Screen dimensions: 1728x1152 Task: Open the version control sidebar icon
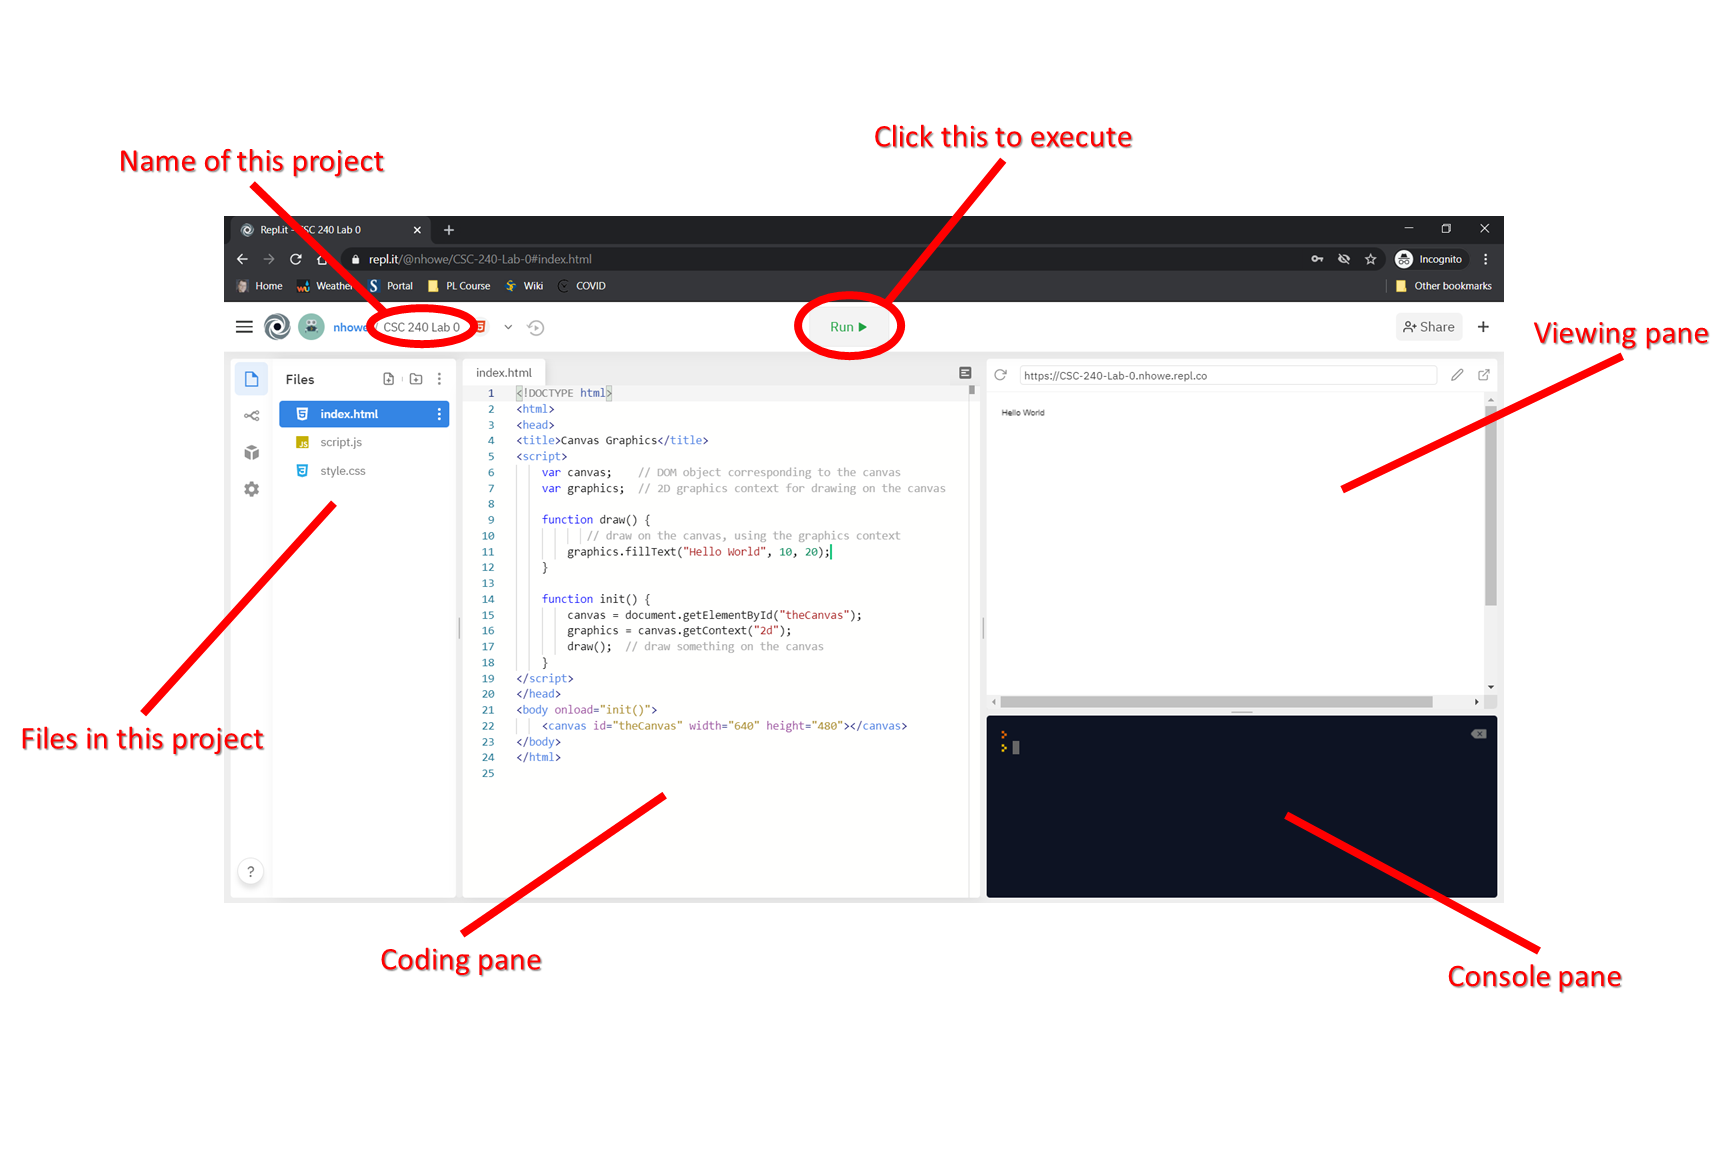pos(252,416)
